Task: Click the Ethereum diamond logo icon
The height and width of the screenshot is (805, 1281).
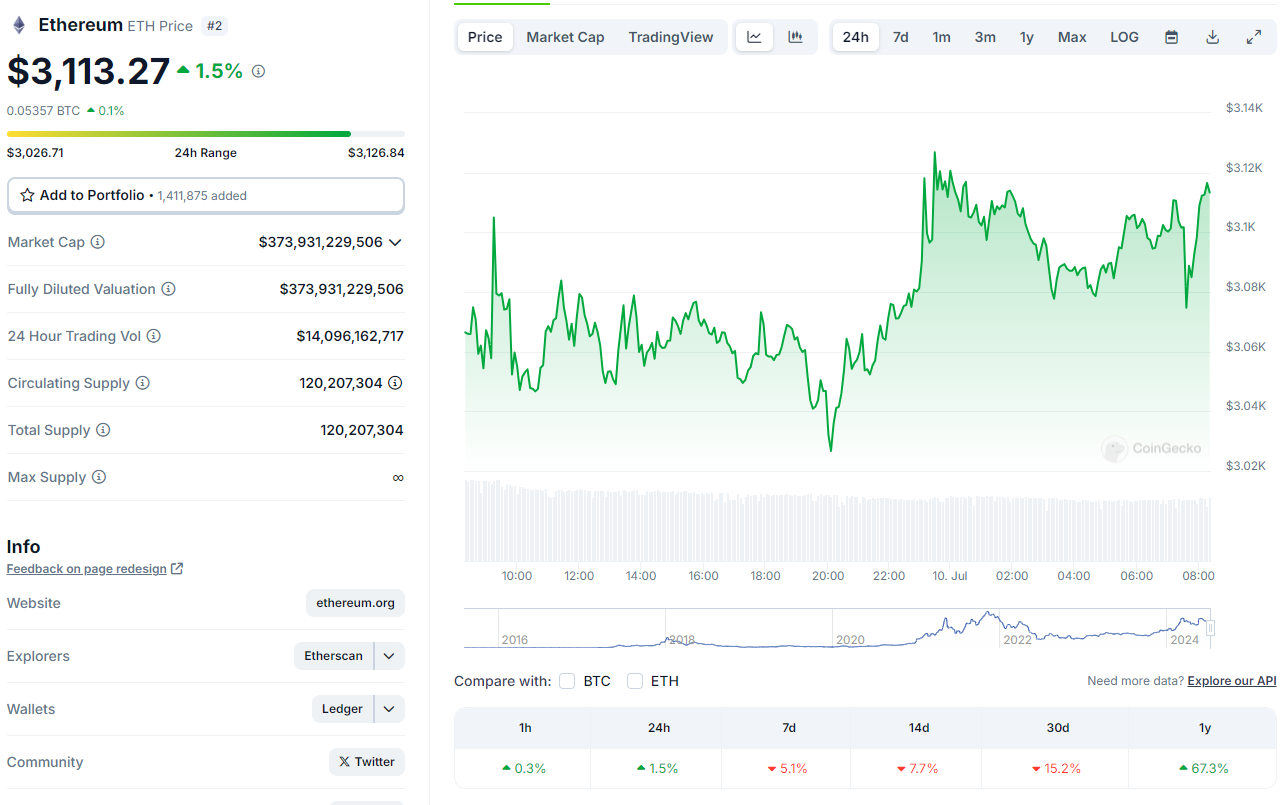Action: tap(19, 25)
